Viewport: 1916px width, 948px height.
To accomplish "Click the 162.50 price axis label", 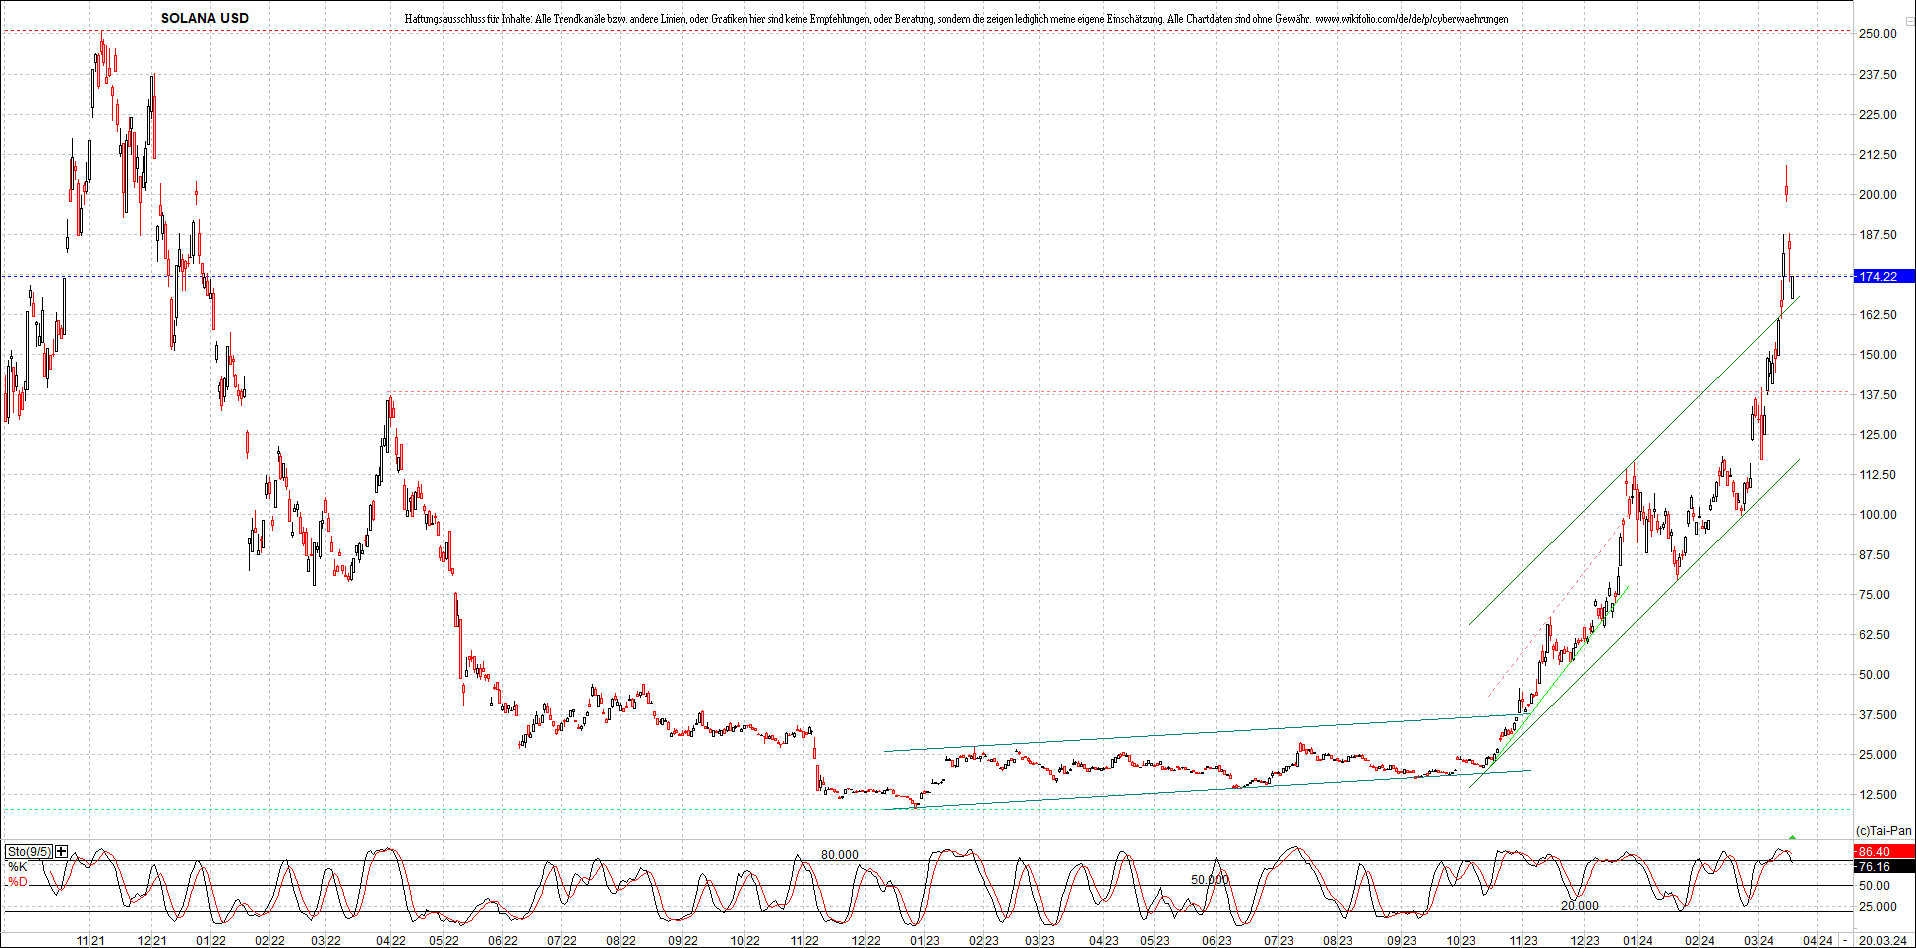I will (1878, 315).
